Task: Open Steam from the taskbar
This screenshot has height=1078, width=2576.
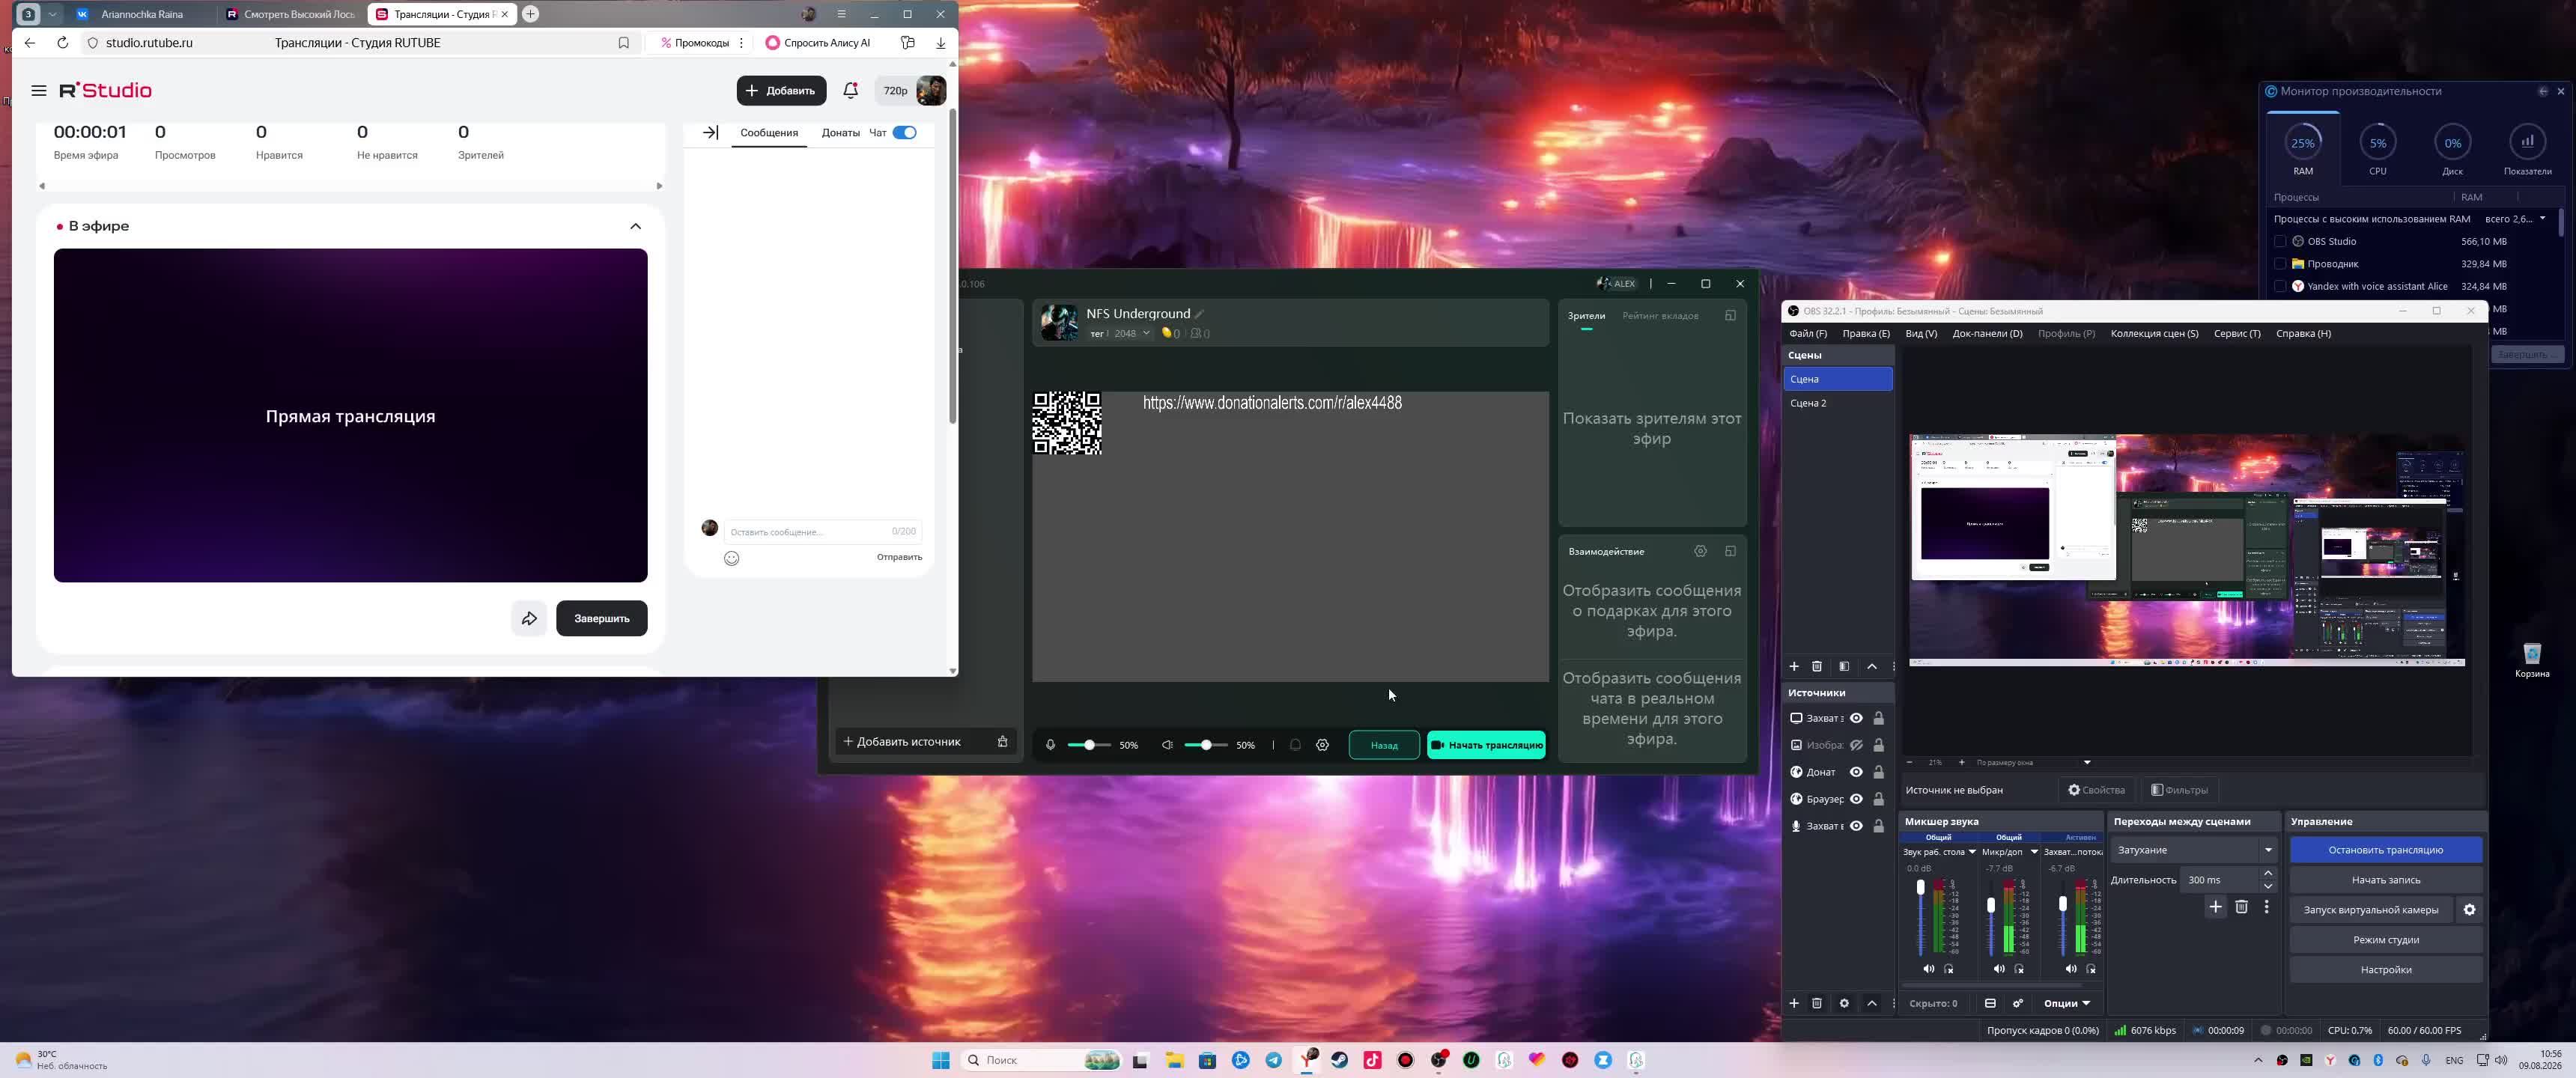Action: [x=1340, y=1060]
